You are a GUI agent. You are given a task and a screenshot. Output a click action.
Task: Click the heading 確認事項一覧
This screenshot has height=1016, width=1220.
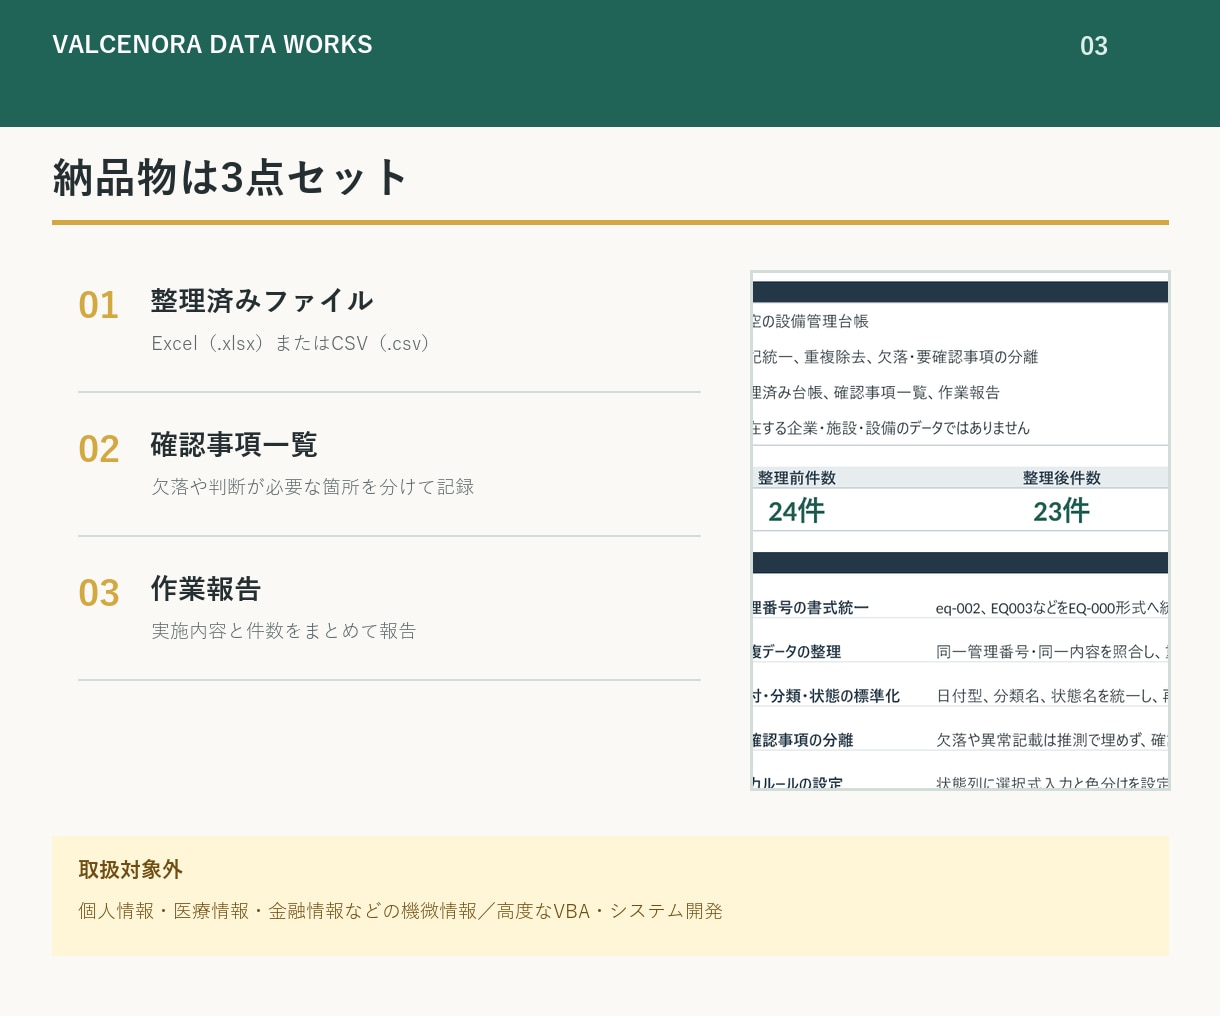coord(234,444)
